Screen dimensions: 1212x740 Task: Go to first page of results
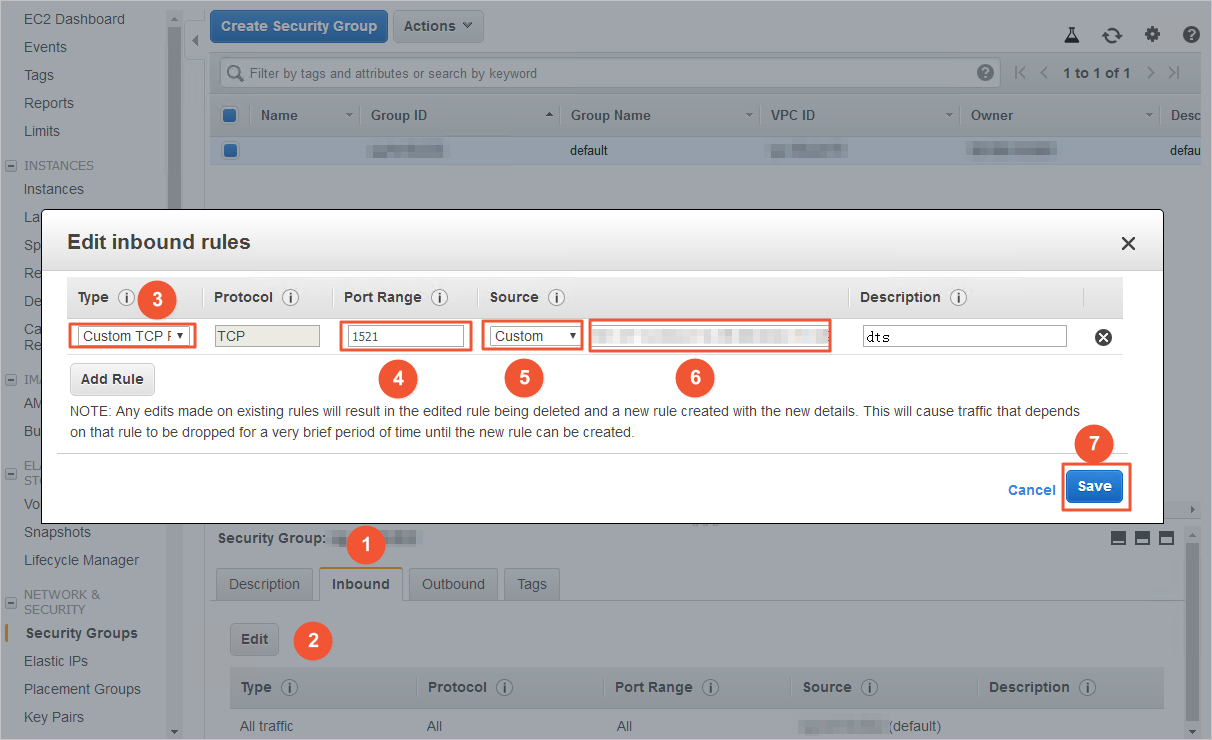tap(1020, 73)
